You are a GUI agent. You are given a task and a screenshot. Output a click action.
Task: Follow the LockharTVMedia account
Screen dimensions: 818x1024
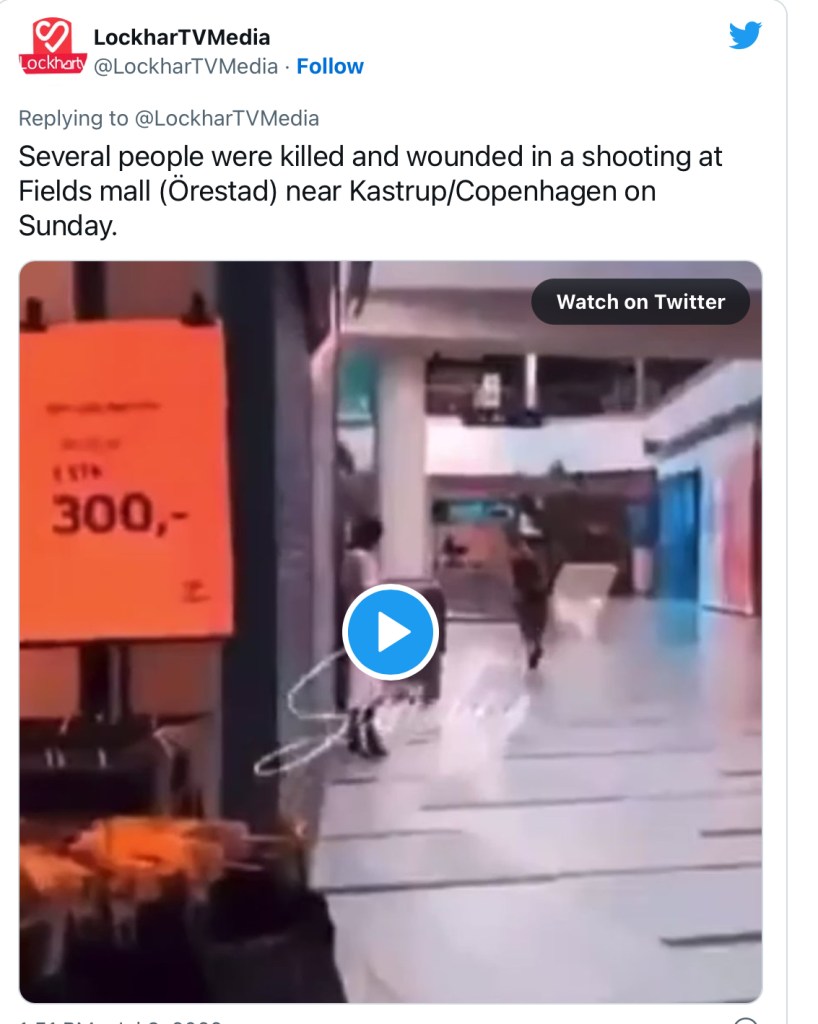click(x=330, y=66)
